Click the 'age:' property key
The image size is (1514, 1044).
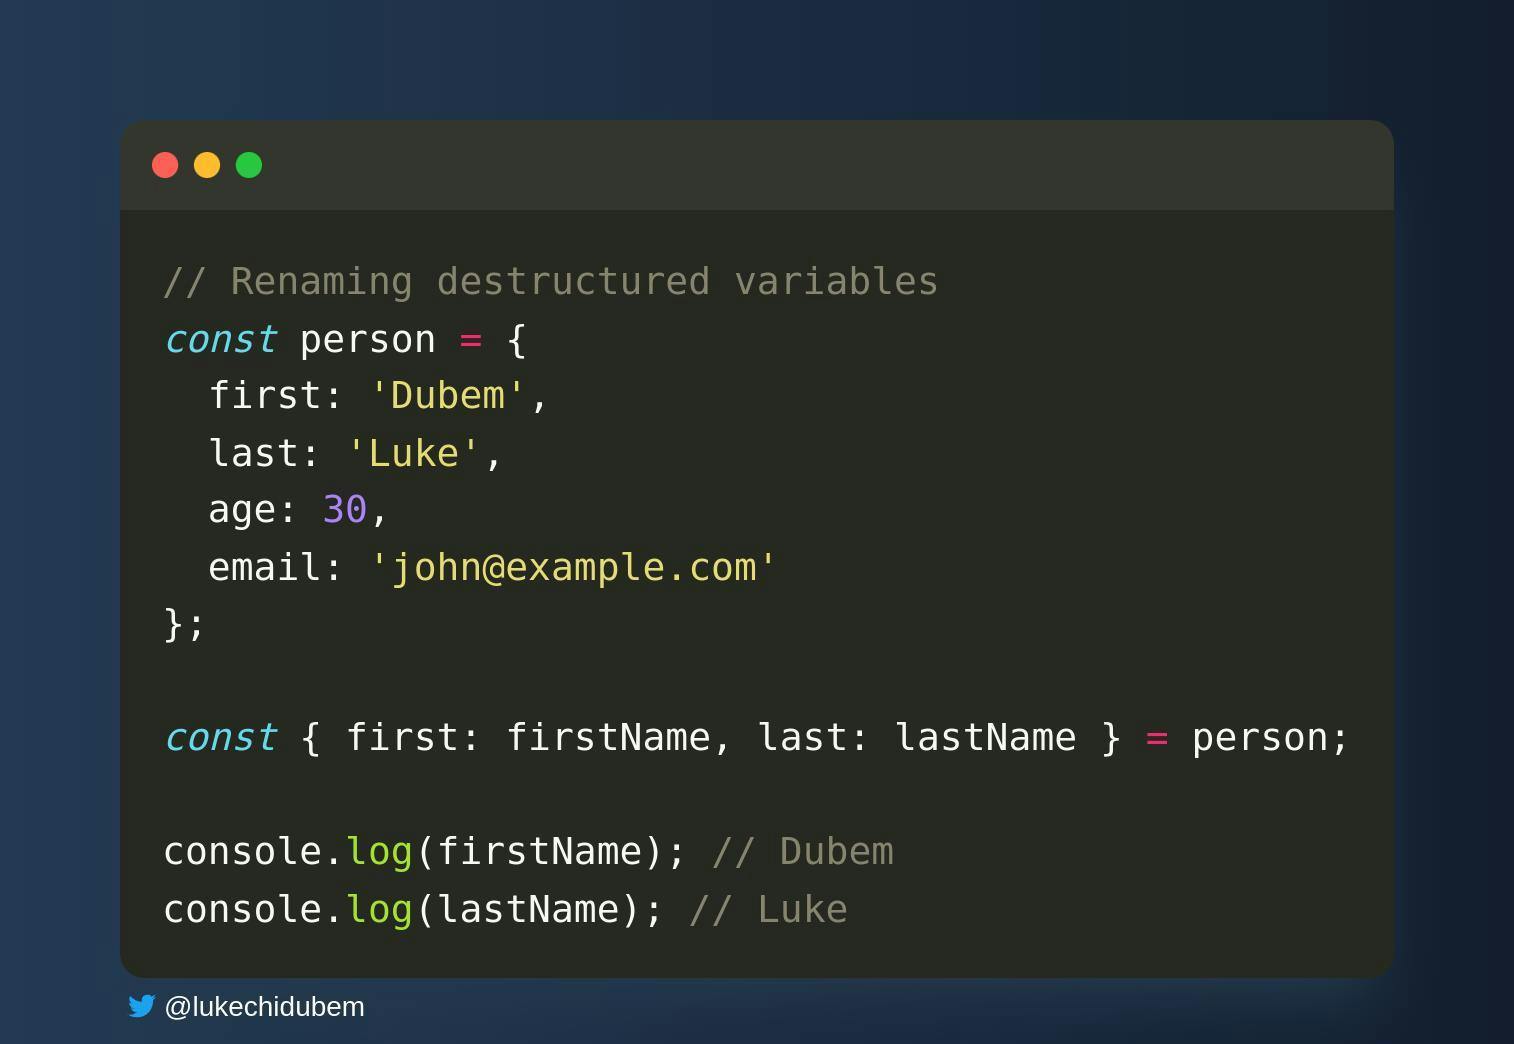pyautogui.click(x=253, y=511)
